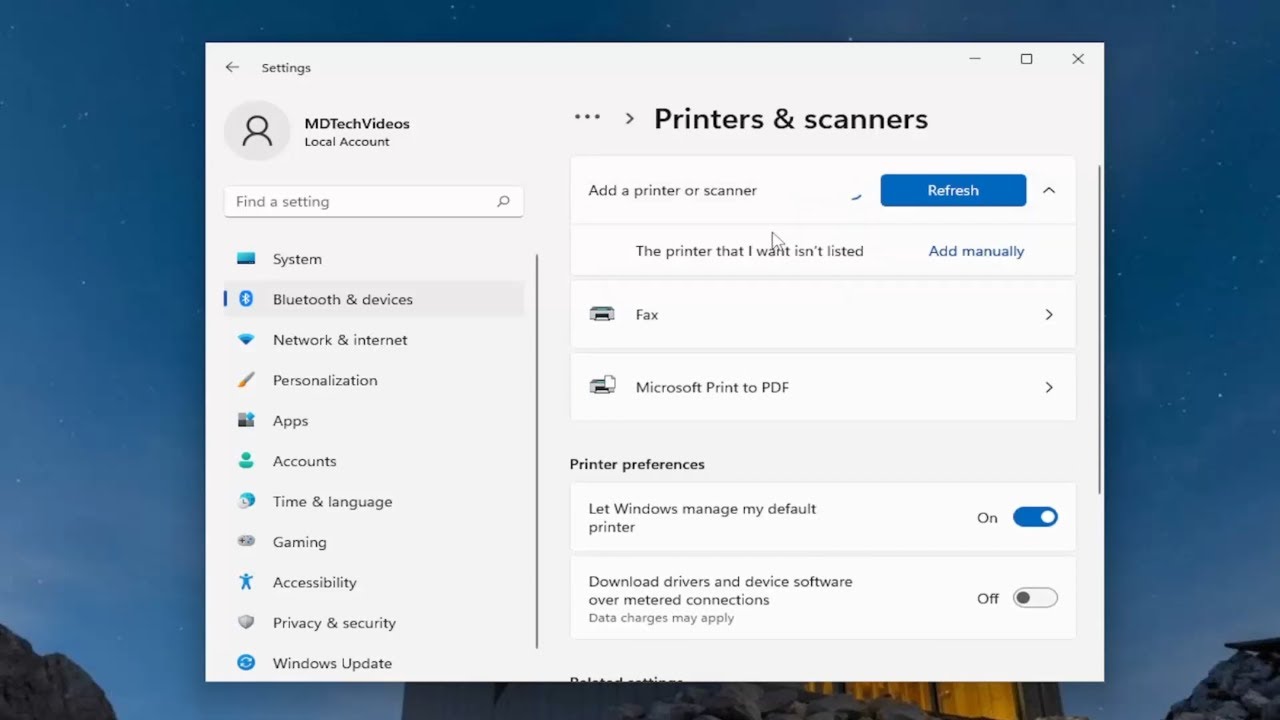Go to Network & internet
1280x720 pixels.
tap(374, 340)
